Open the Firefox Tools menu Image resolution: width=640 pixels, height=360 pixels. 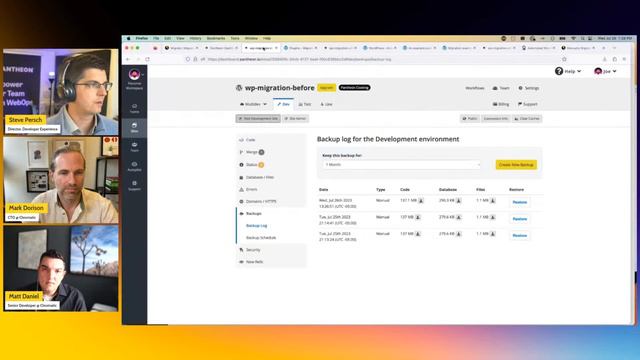[235, 38]
